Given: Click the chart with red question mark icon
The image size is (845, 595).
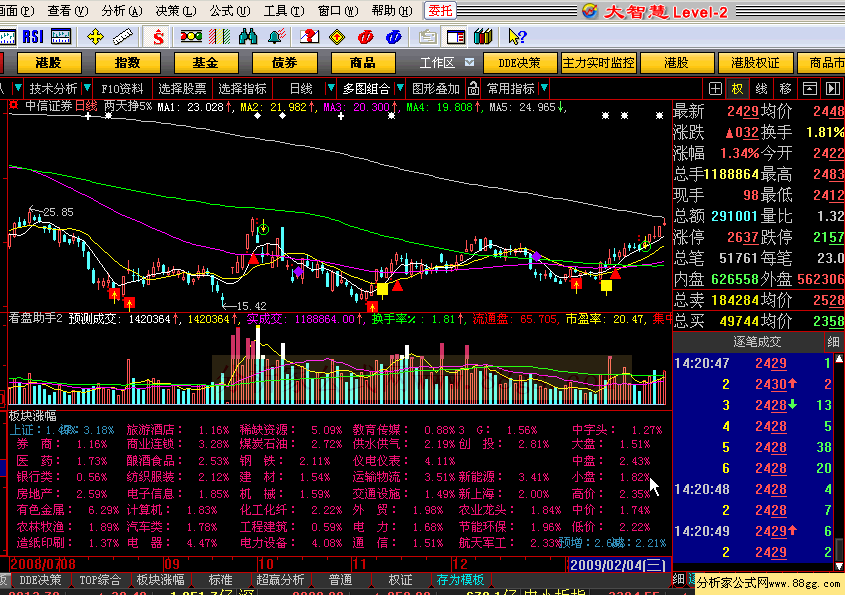Looking at the screenshot, I should coord(309,37).
